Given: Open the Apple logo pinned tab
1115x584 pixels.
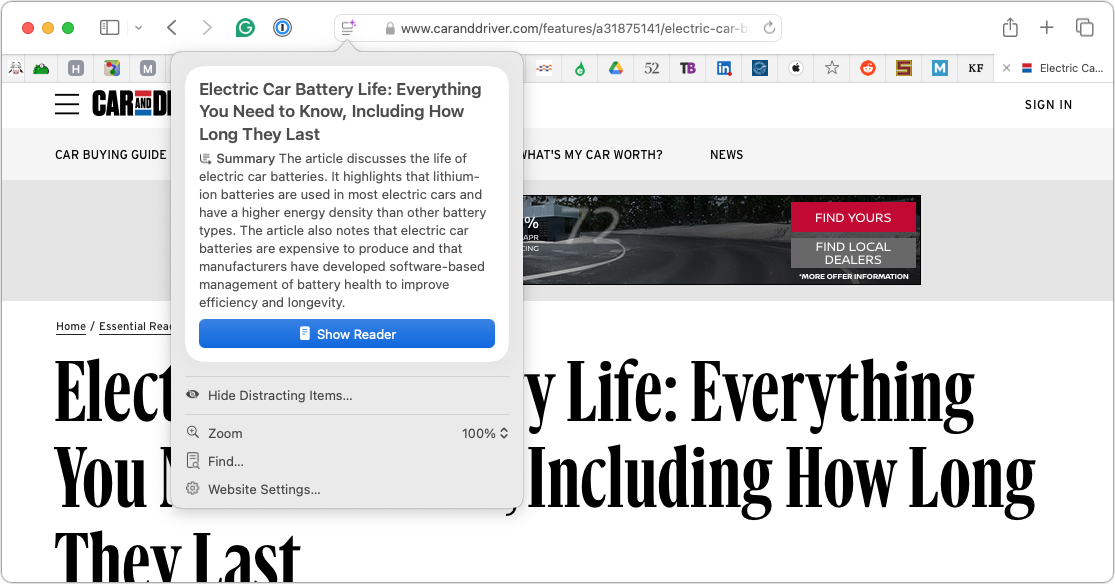Looking at the screenshot, I should coord(796,68).
